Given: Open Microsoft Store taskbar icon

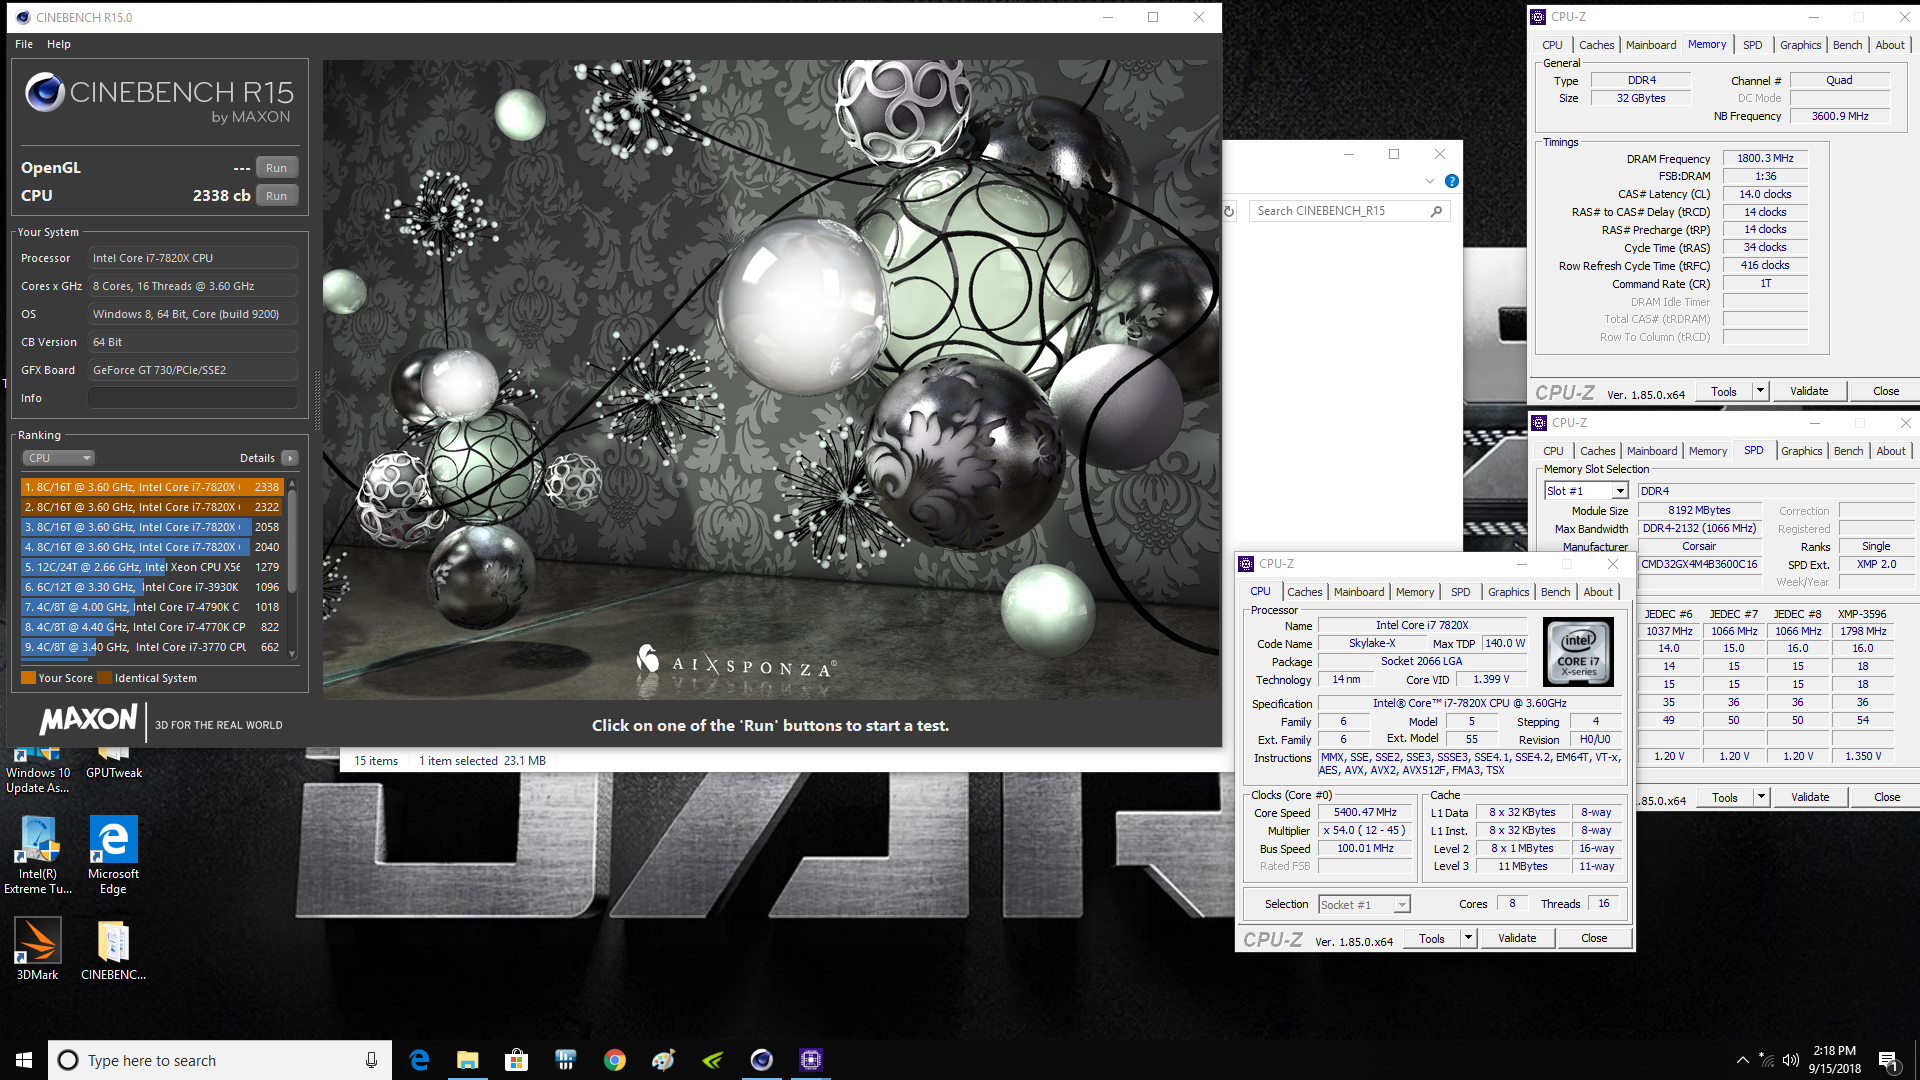Looking at the screenshot, I should pyautogui.click(x=516, y=1060).
